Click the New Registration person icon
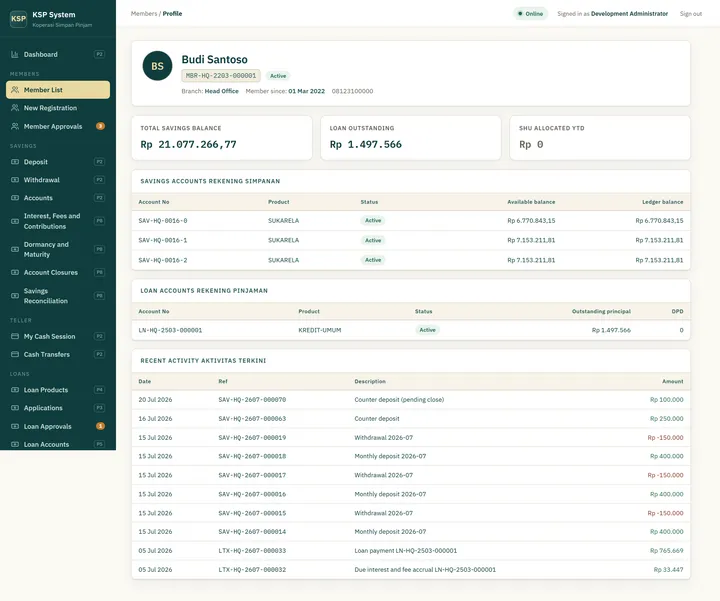 [15, 108]
